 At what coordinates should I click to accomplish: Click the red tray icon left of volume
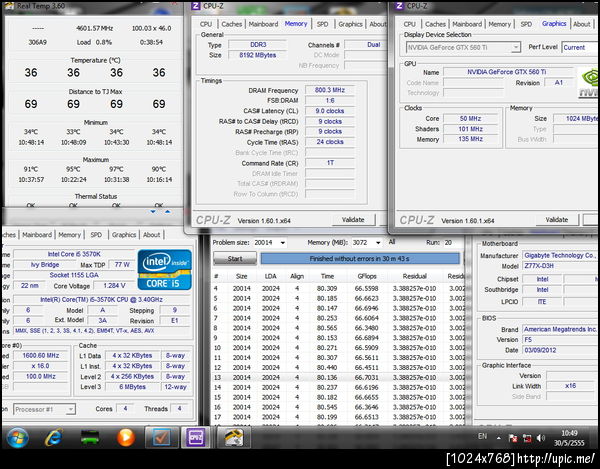pos(527,438)
